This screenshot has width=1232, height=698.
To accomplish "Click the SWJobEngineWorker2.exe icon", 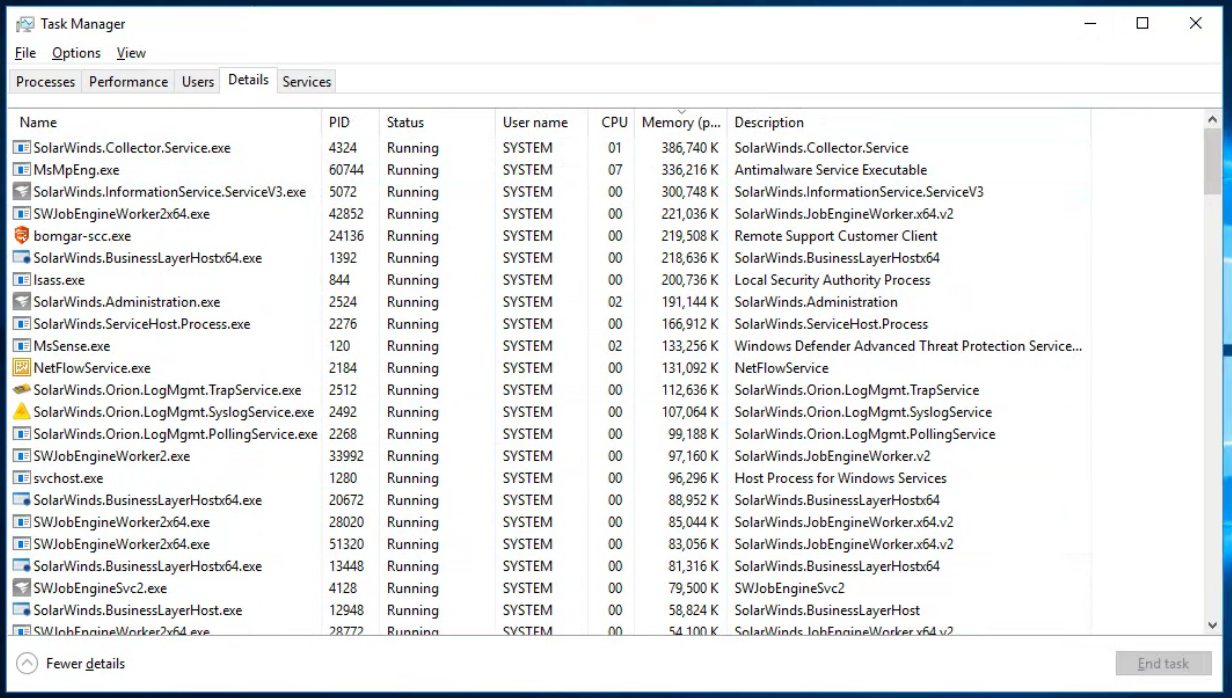I will pos(22,456).
